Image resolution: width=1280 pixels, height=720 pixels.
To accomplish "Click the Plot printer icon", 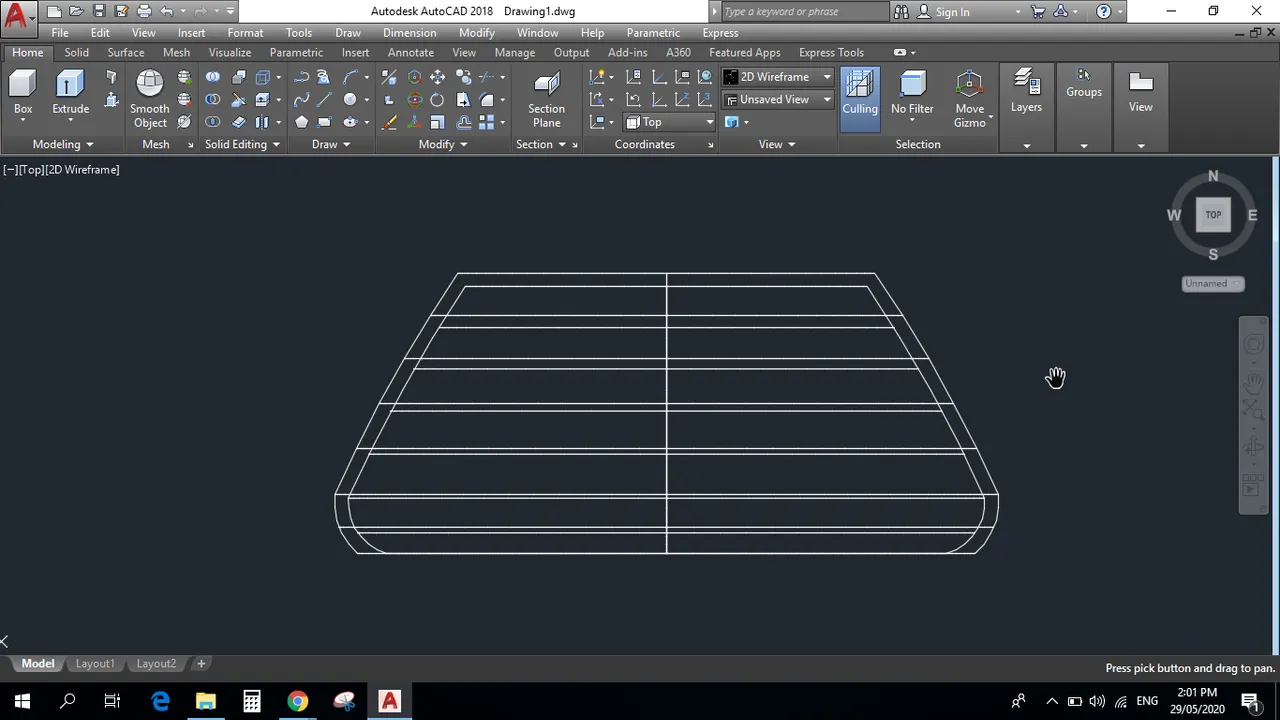I will tap(143, 11).
